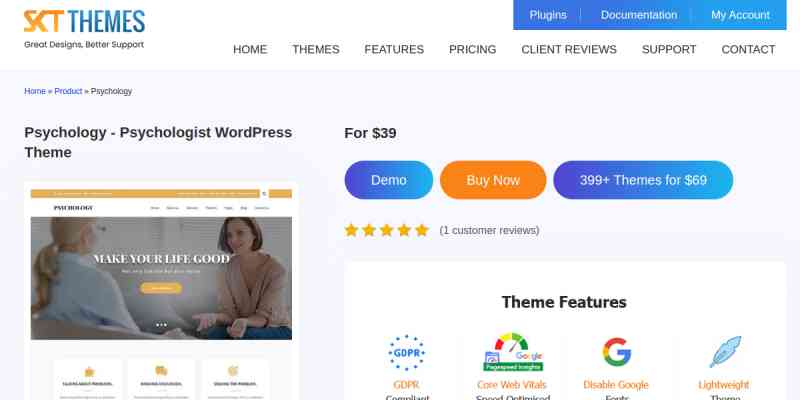Click the Product breadcrumb link
This screenshot has width=800, height=400.
[68, 91]
